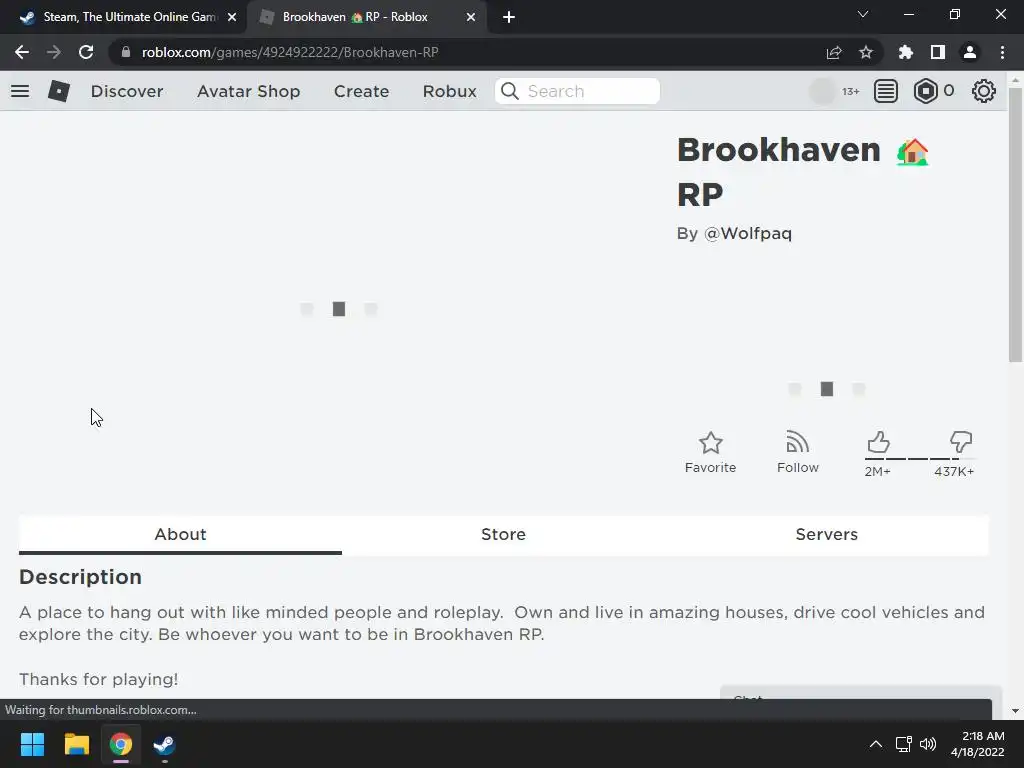Toggle the Chrome side panel icon
1024x768 pixels.
pos(938,52)
